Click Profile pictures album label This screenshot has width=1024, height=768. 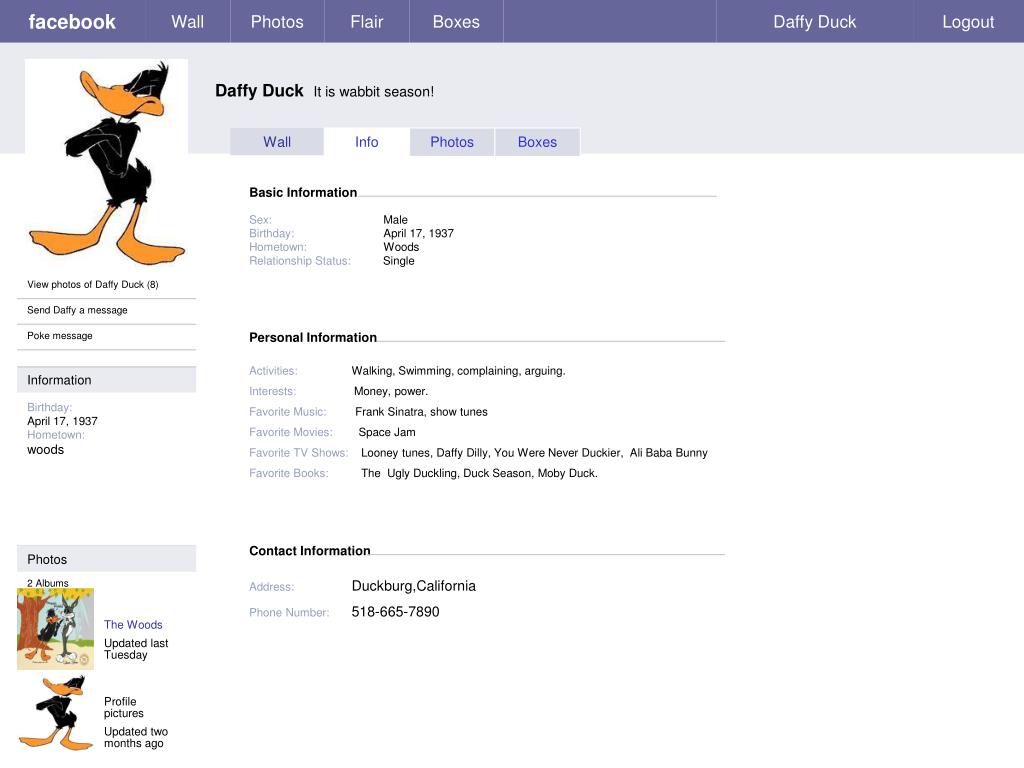point(123,707)
